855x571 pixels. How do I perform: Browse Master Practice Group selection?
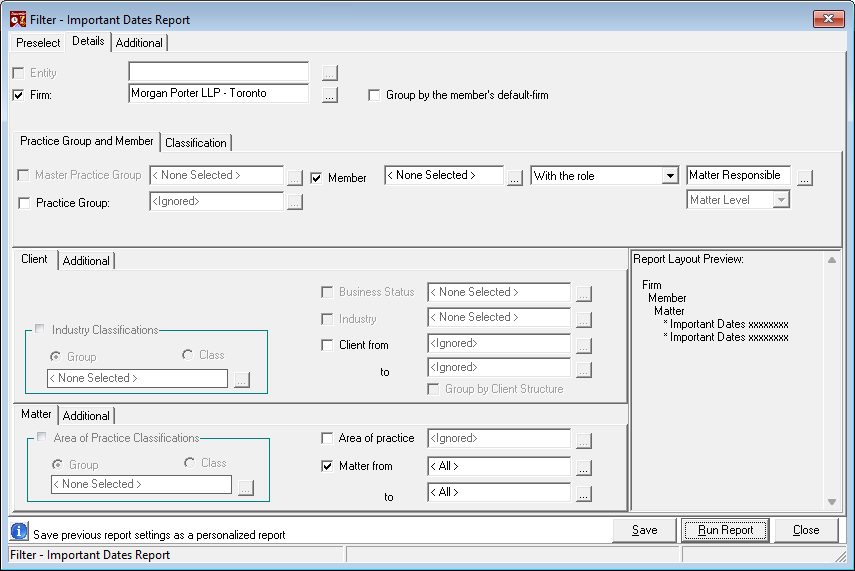tap(294, 177)
